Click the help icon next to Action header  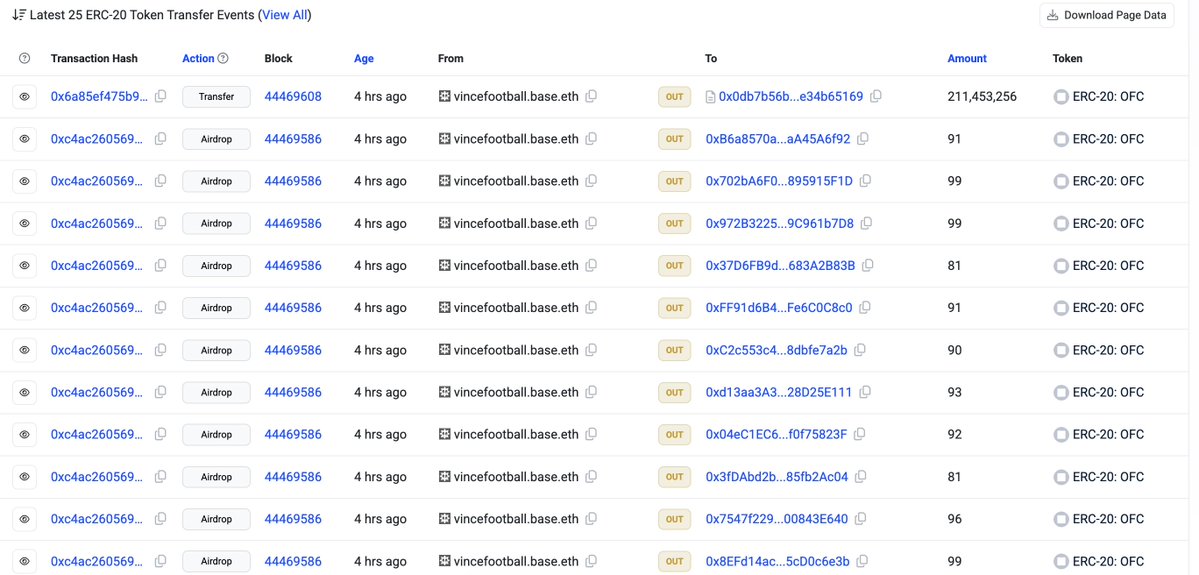[x=223, y=58]
